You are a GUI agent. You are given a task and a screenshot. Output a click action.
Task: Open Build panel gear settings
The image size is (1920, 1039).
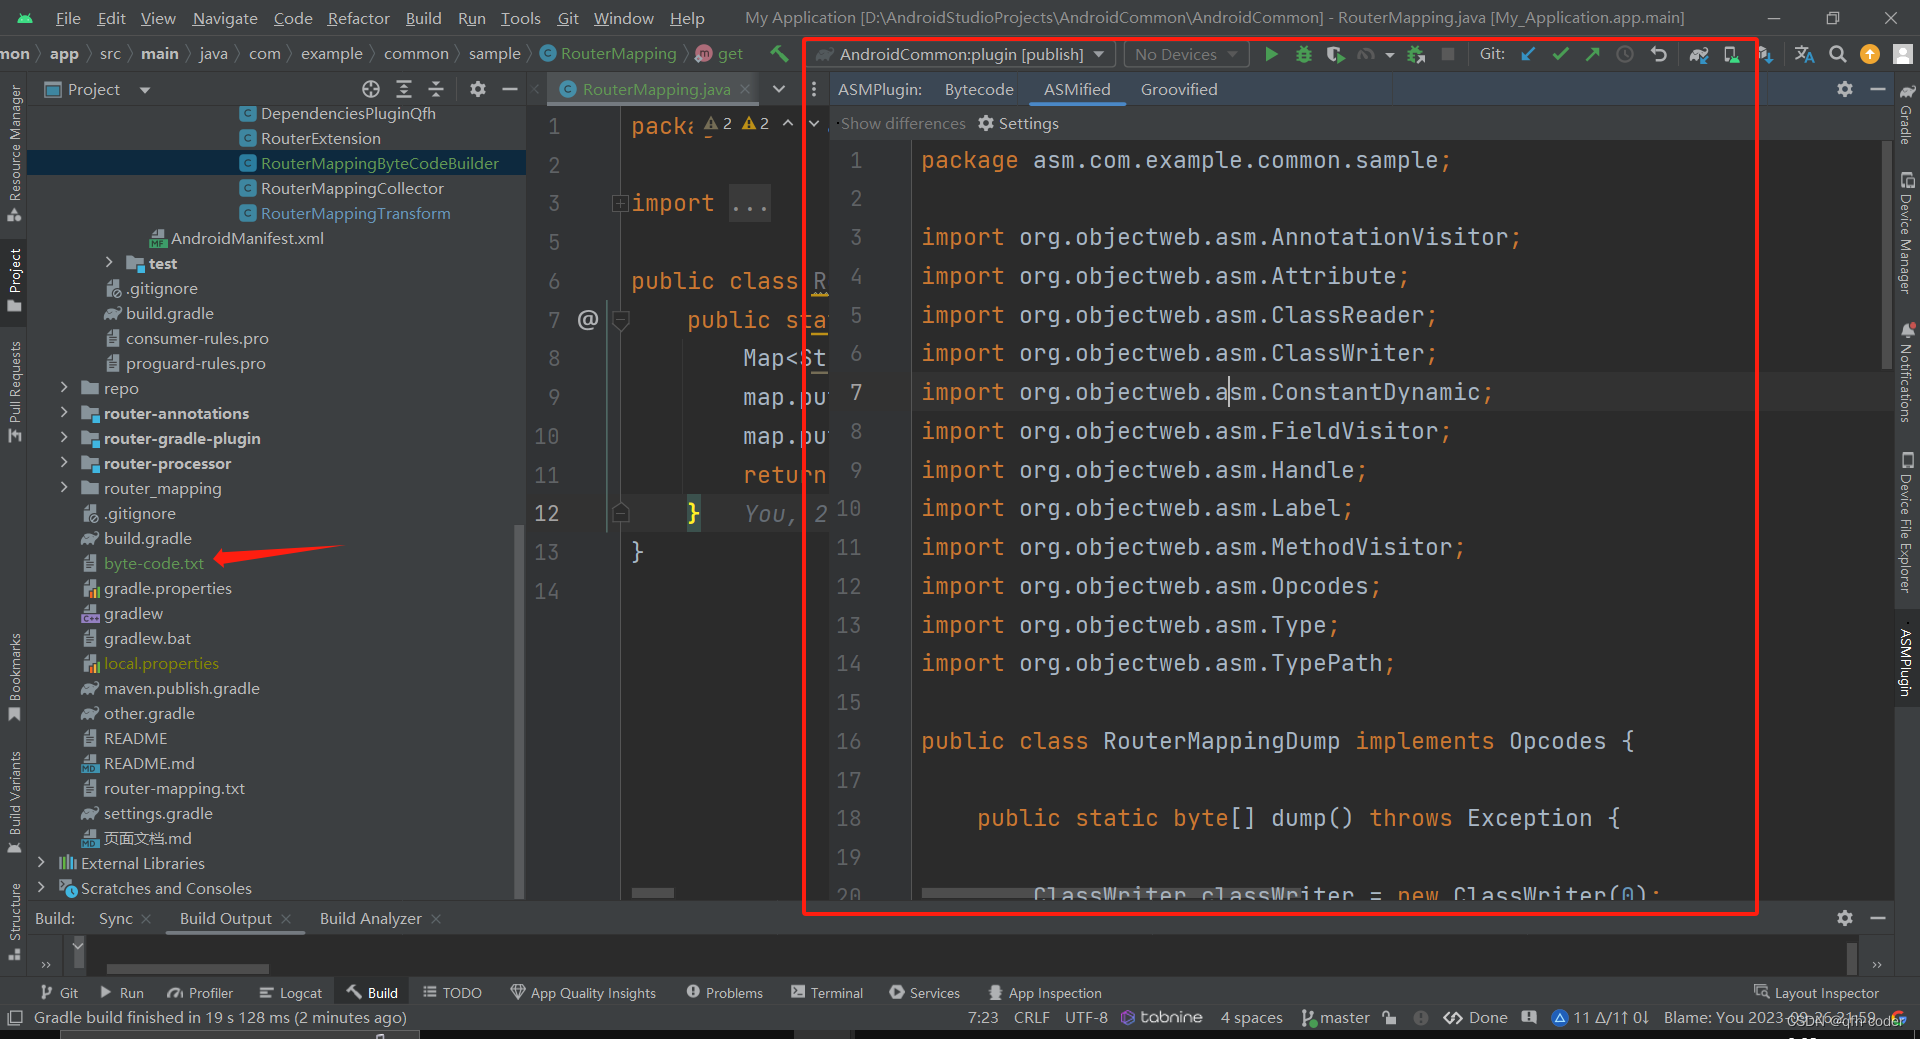click(1845, 918)
